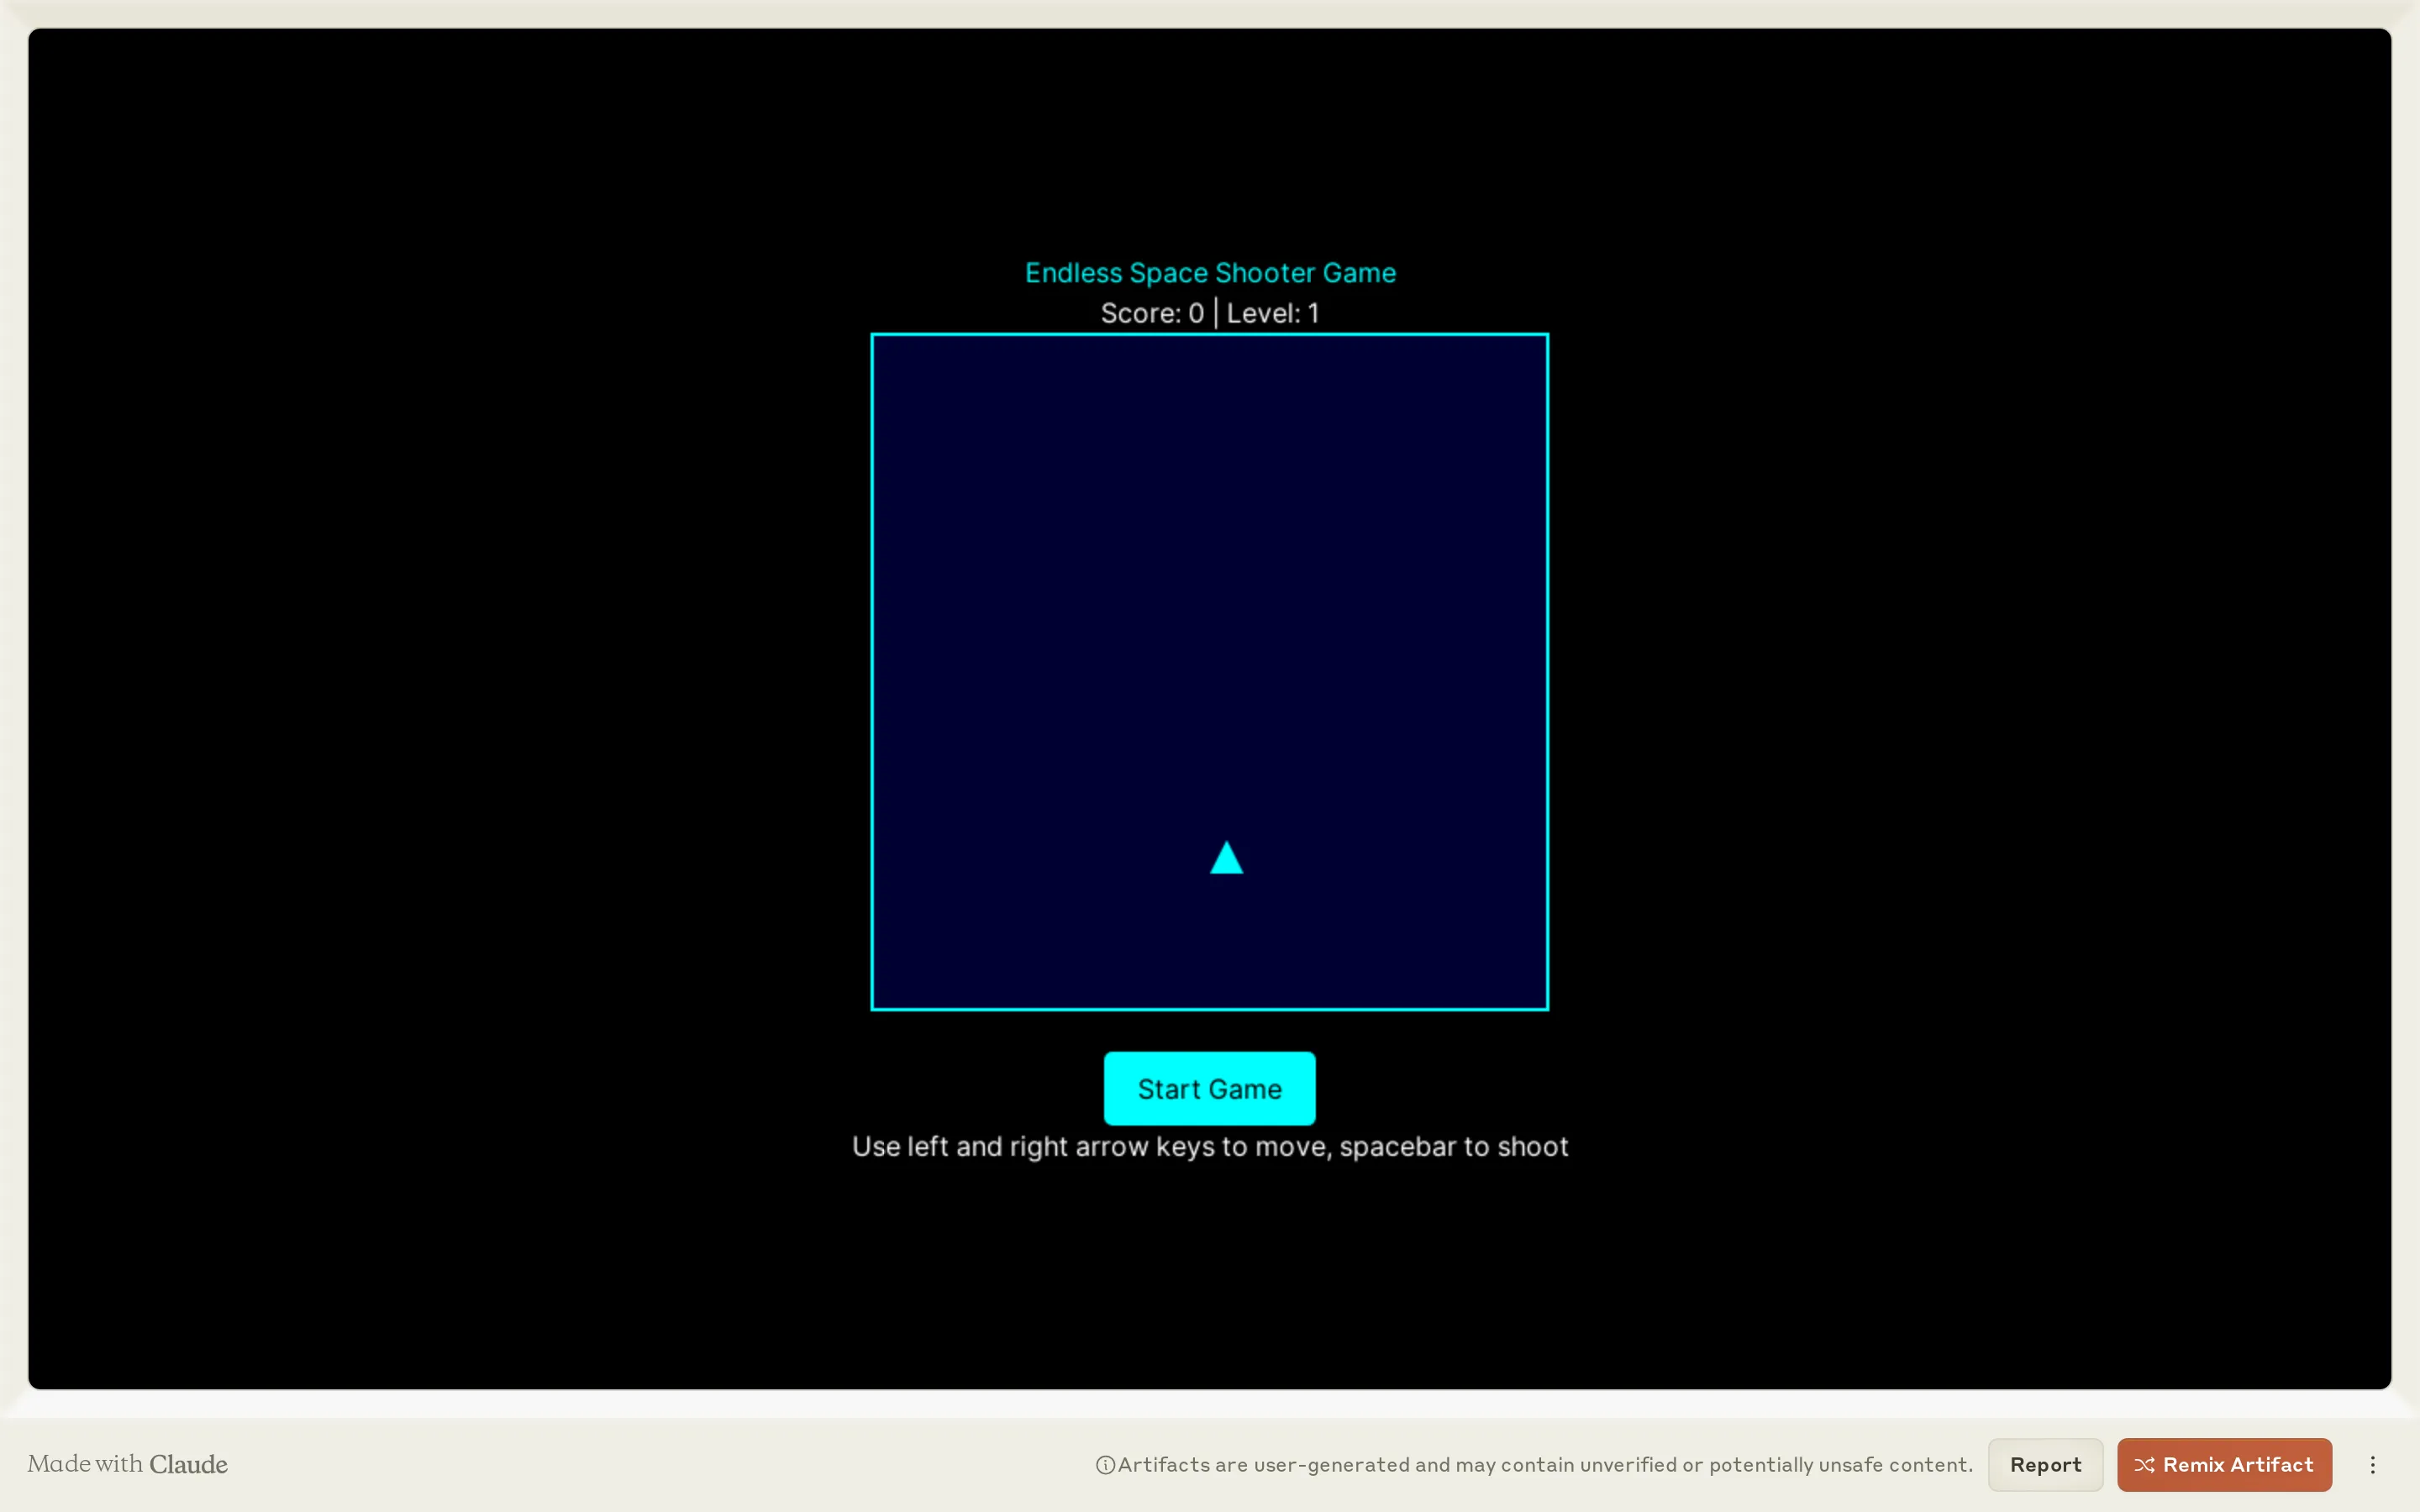Click the artifacts warning disclaimer text
The image size is (2420, 1512).
pos(1540,1464)
